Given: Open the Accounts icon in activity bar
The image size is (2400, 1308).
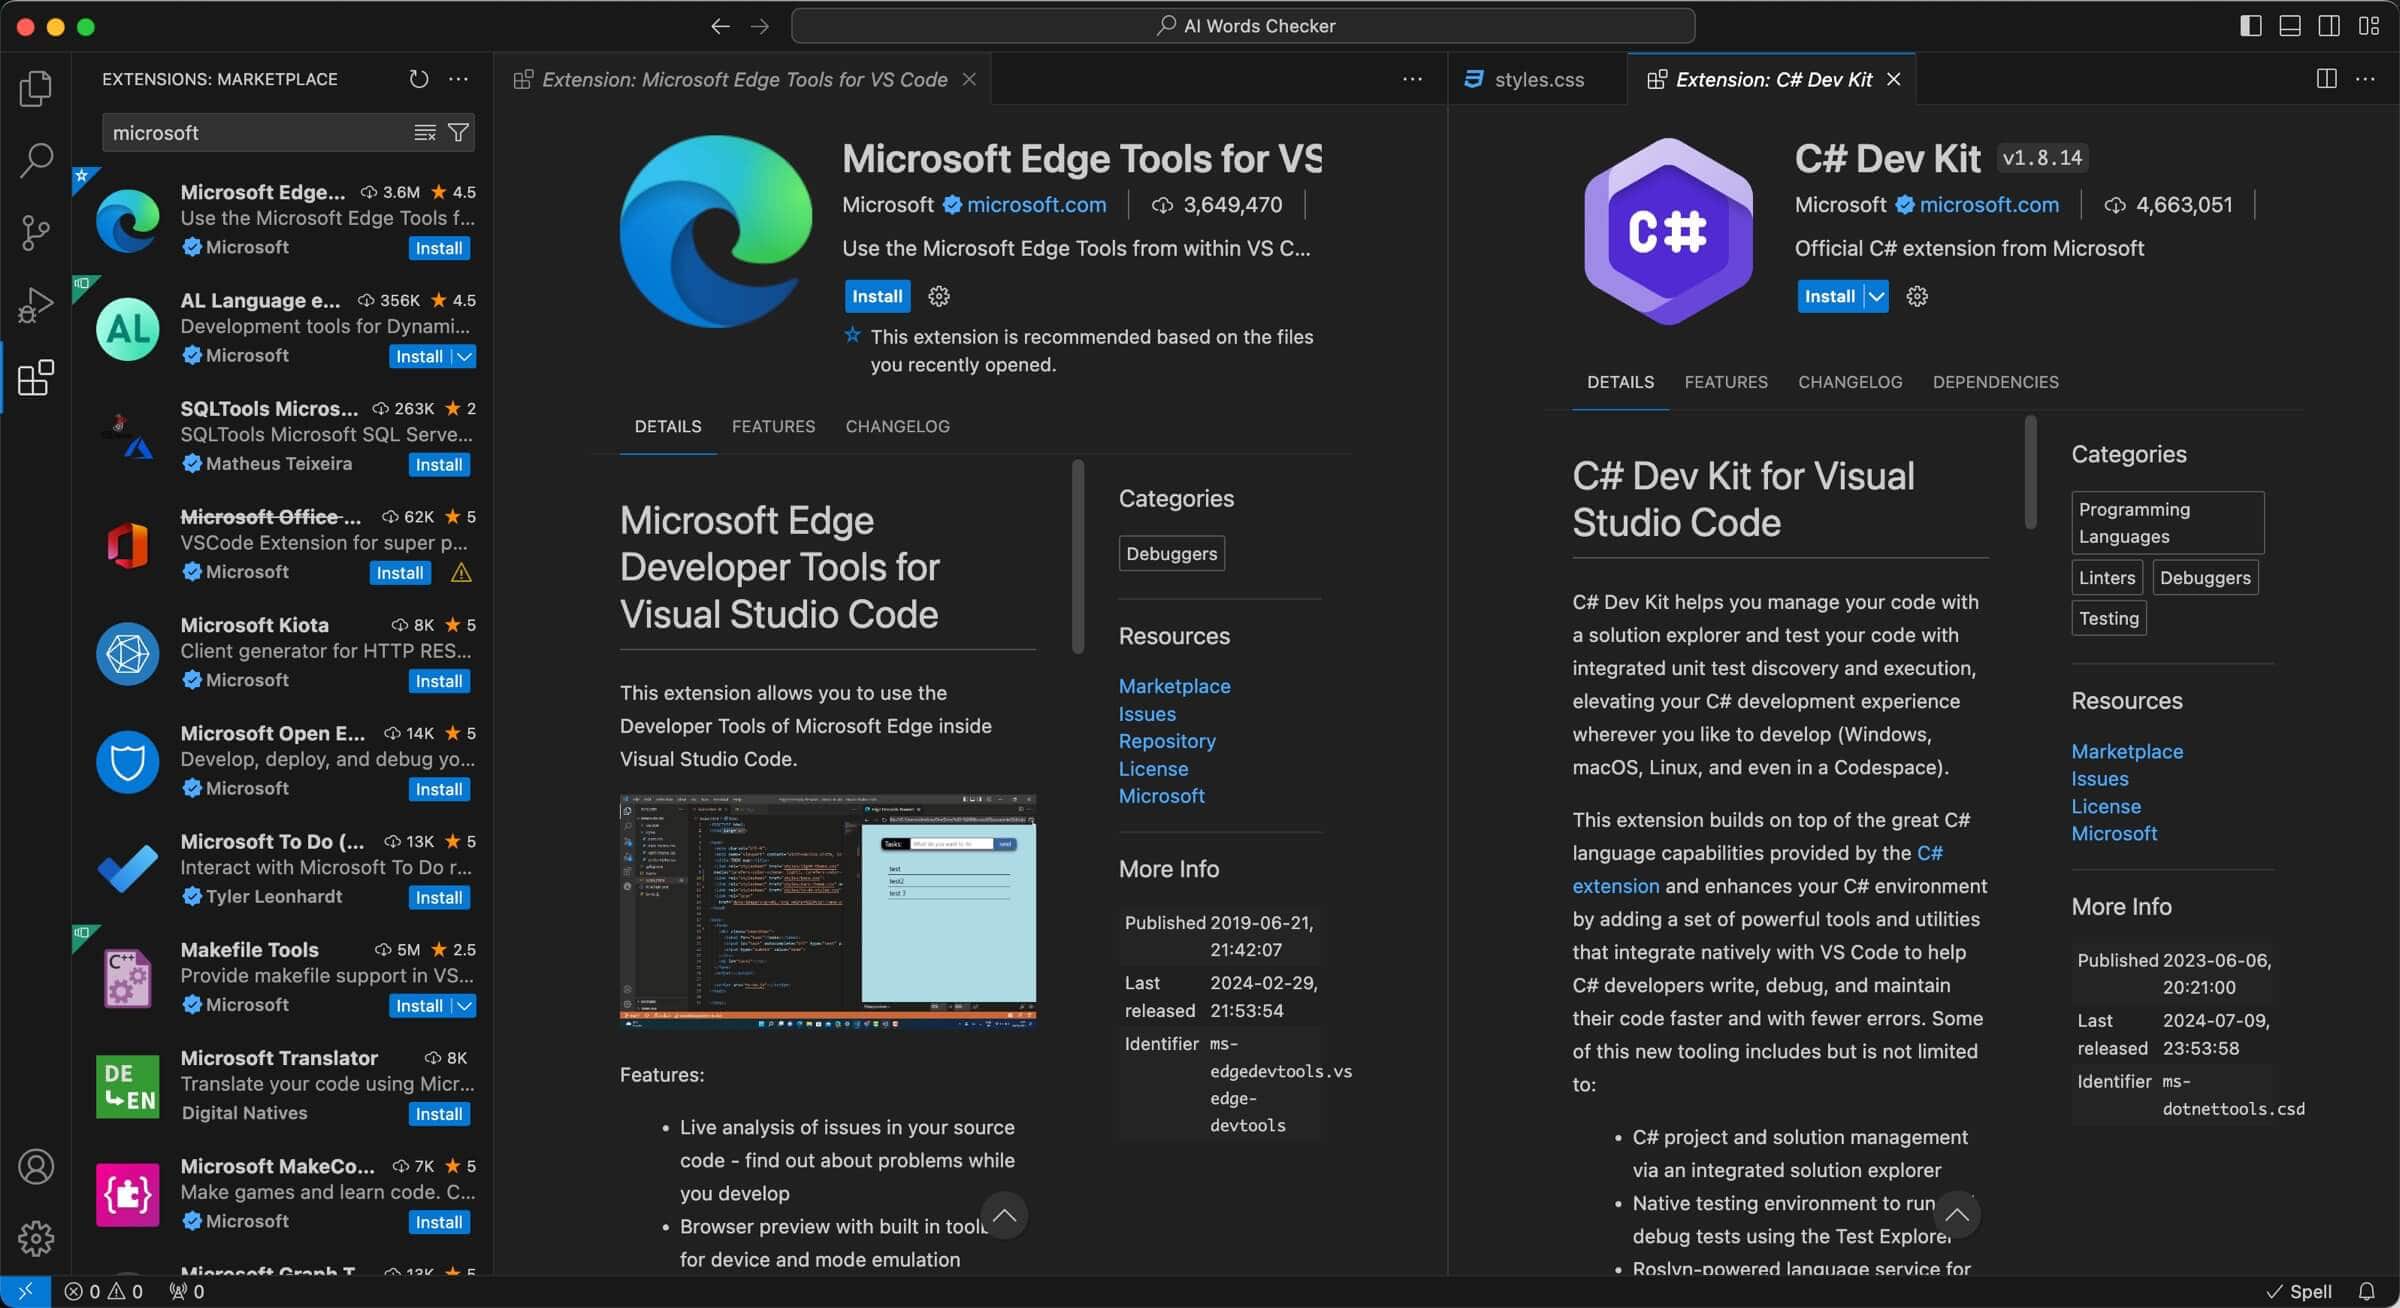Looking at the screenshot, I should point(36,1167).
